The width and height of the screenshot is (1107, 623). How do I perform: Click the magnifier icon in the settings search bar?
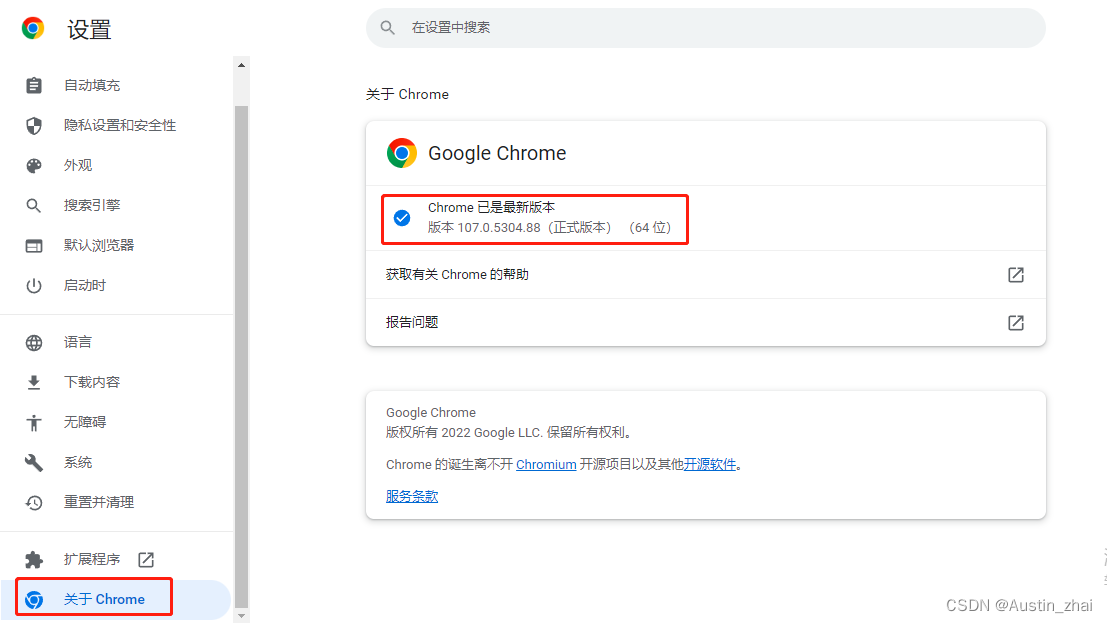387,28
